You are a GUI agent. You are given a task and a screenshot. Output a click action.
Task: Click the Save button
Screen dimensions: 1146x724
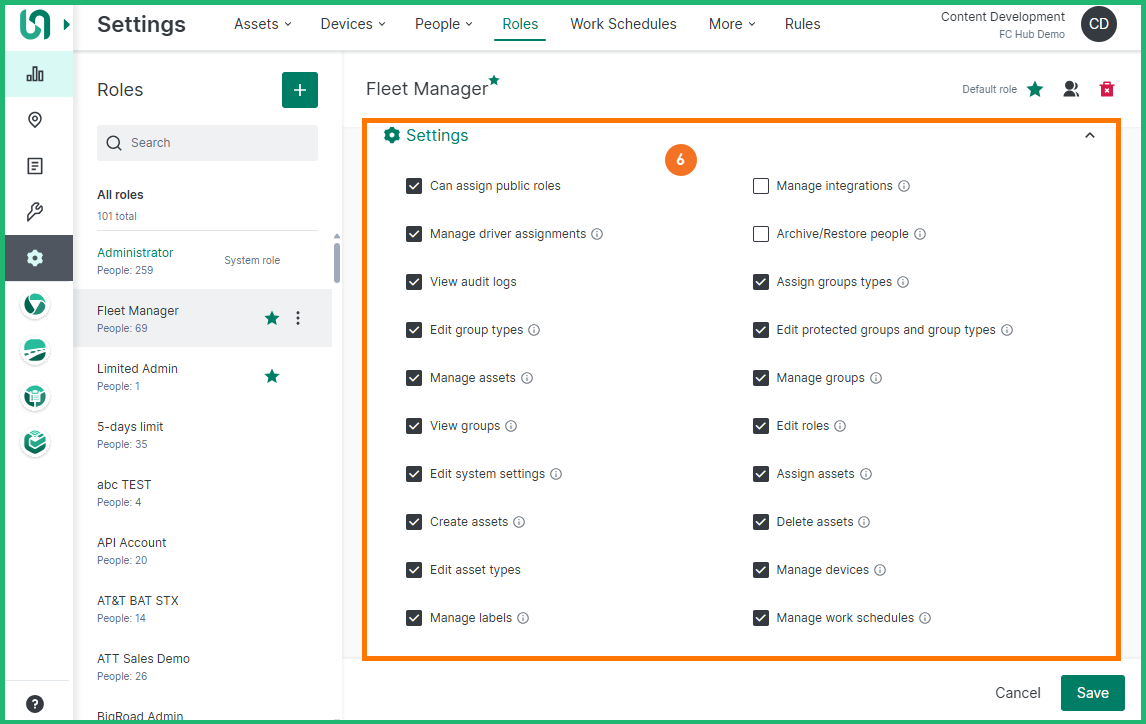point(1092,693)
